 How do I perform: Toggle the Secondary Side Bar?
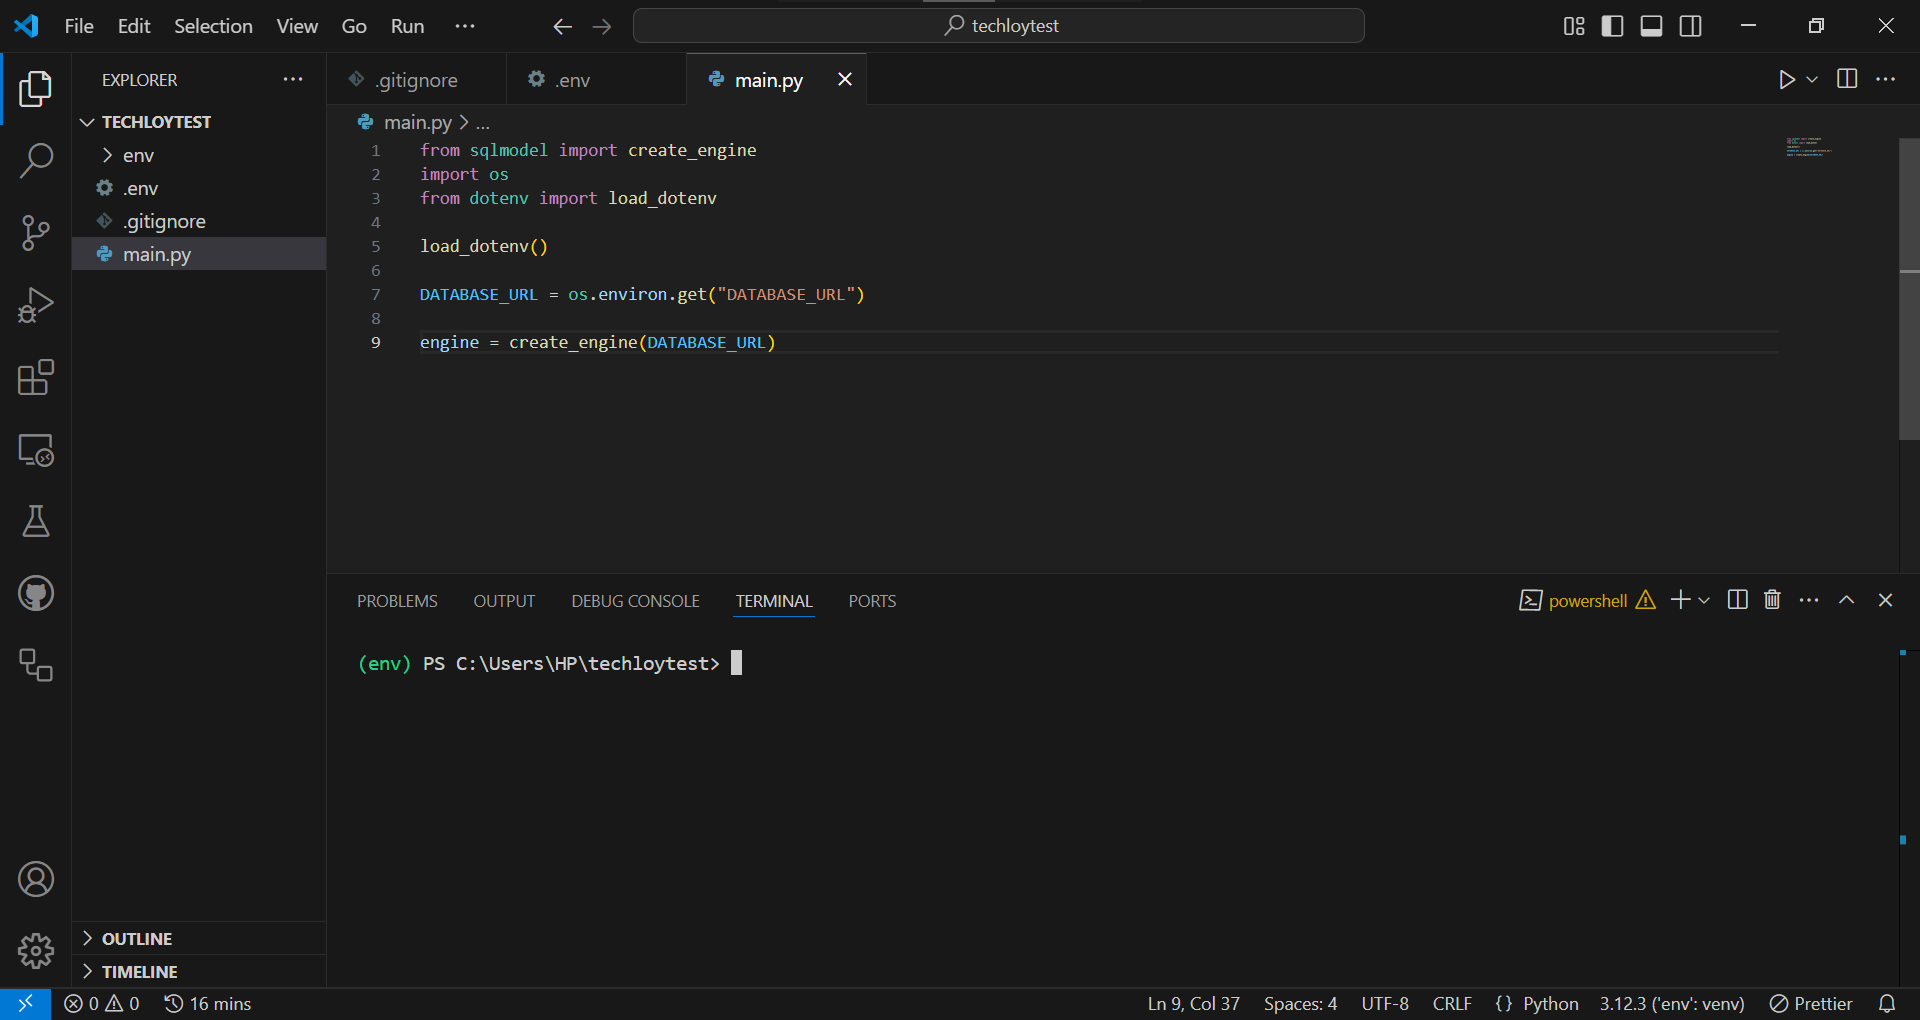point(1690,26)
